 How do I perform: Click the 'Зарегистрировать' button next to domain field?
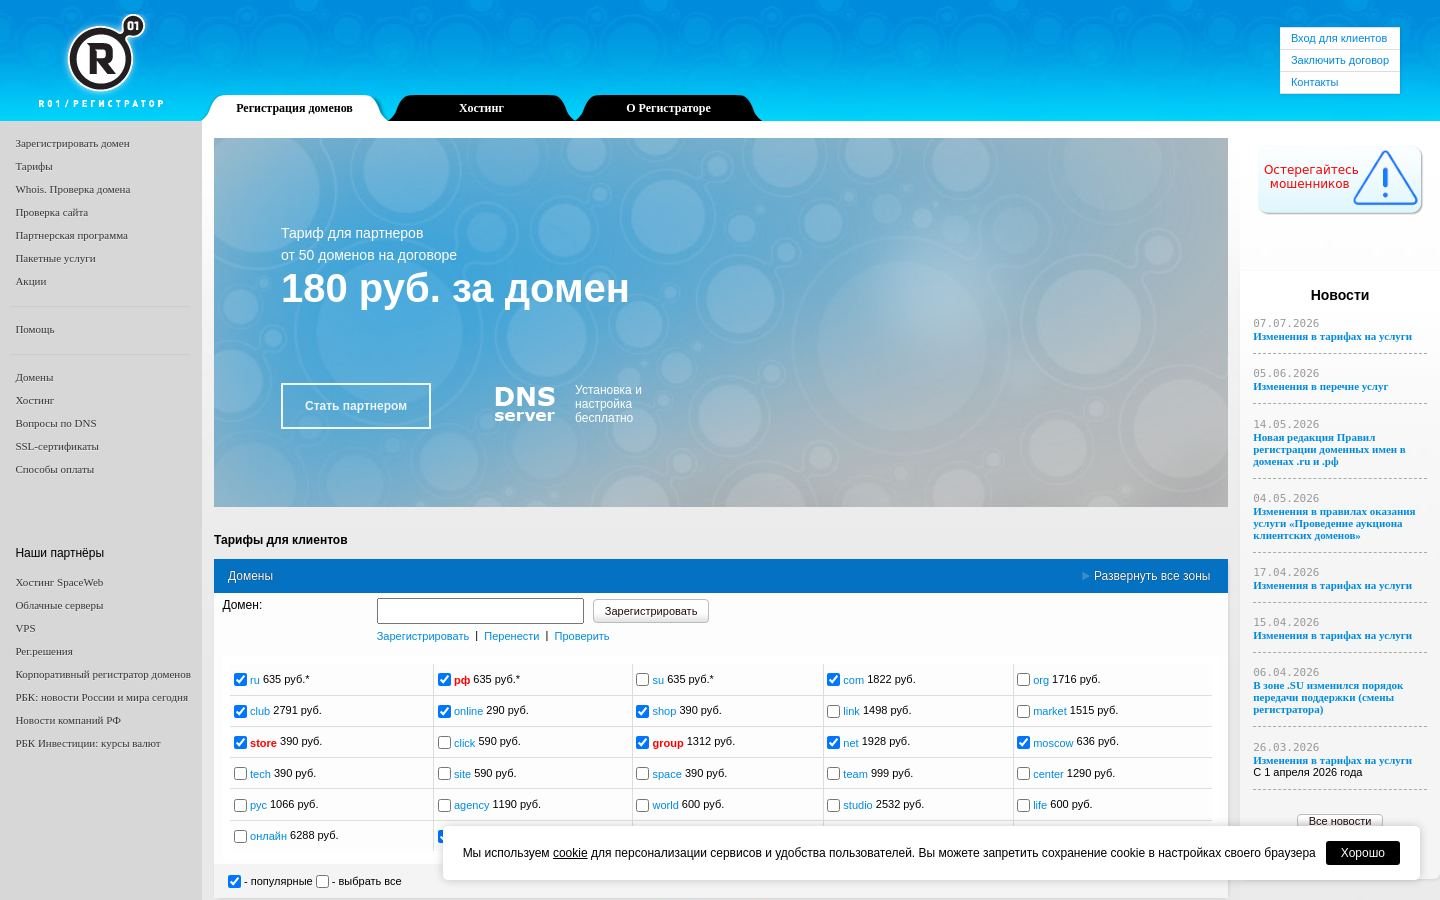[651, 611]
